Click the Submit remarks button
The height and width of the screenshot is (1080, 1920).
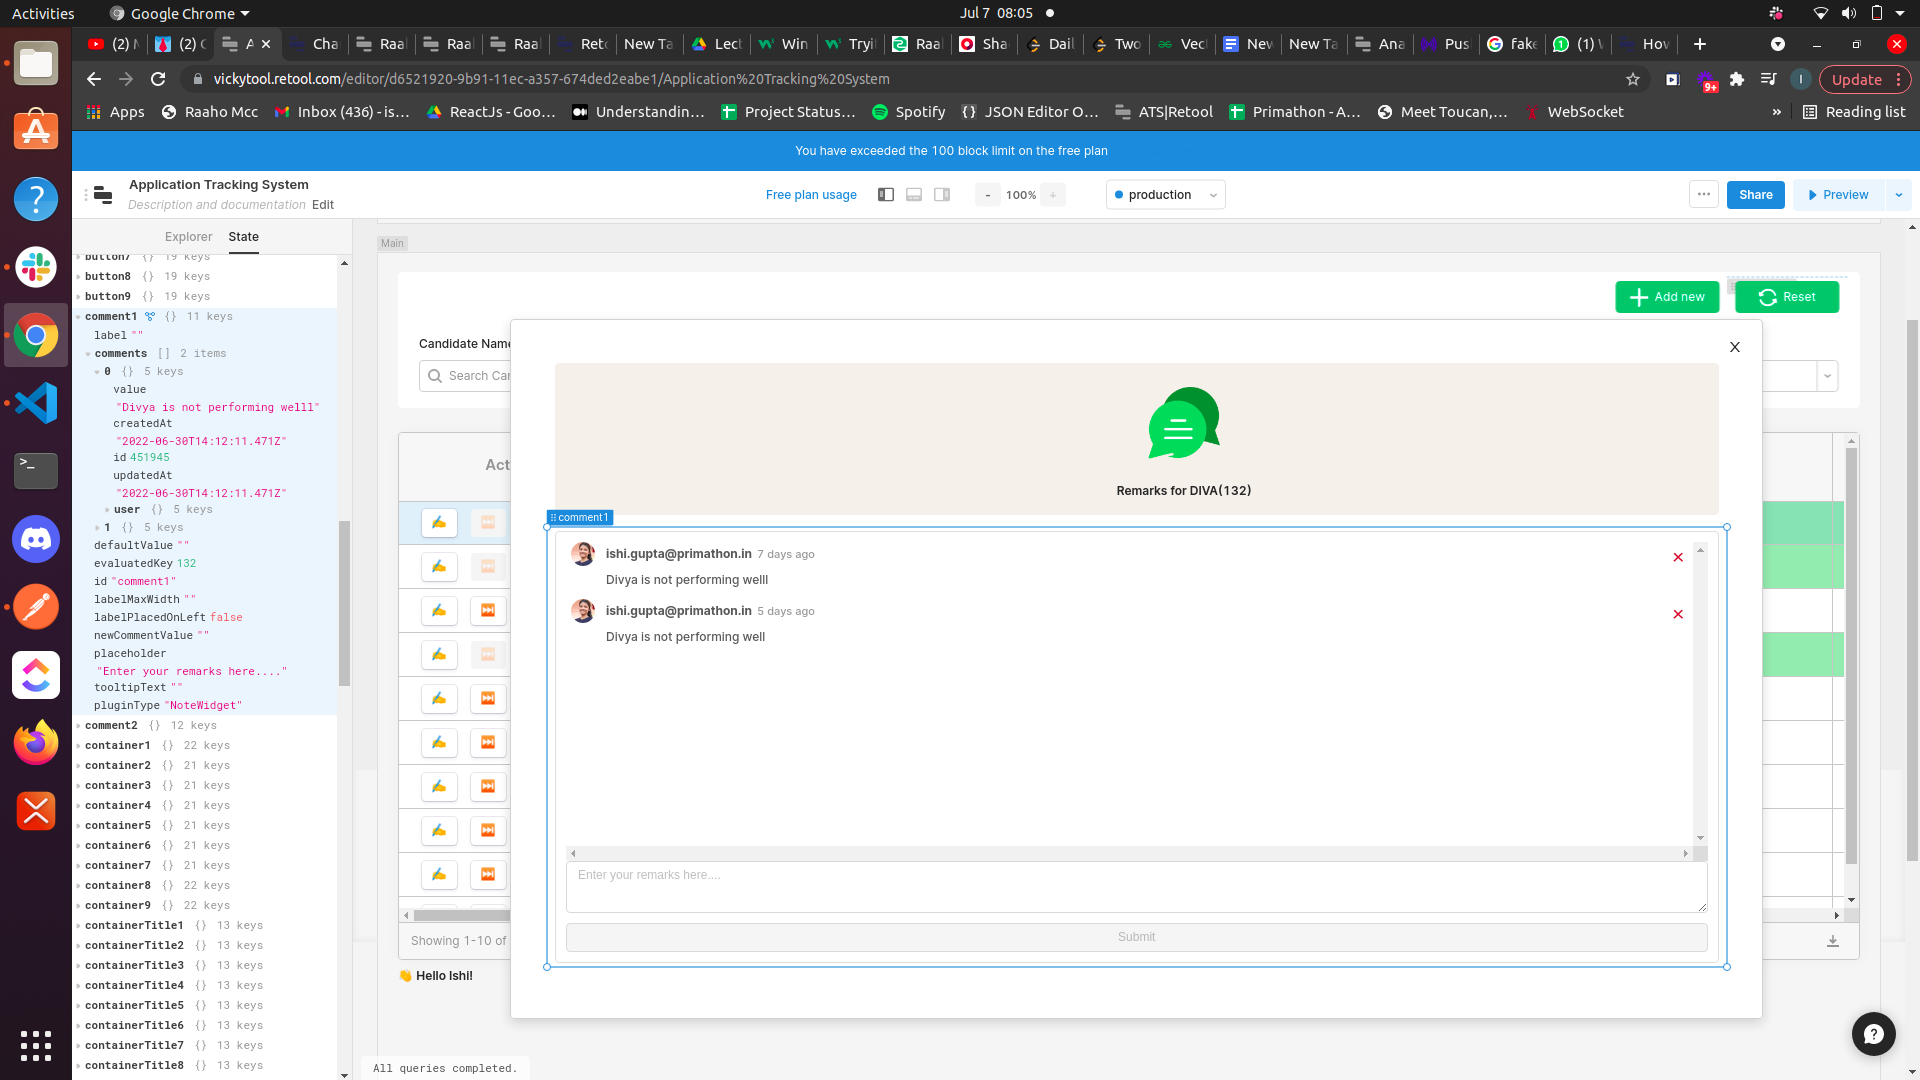point(1136,937)
